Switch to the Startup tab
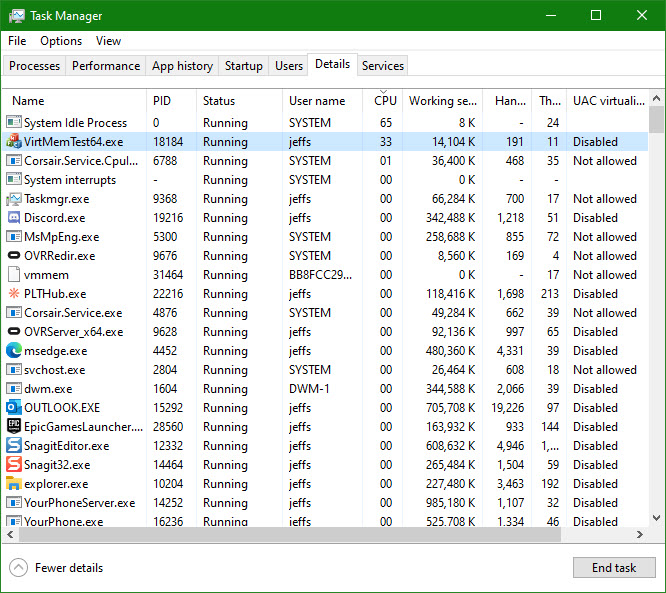666x593 pixels. [243, 66]
